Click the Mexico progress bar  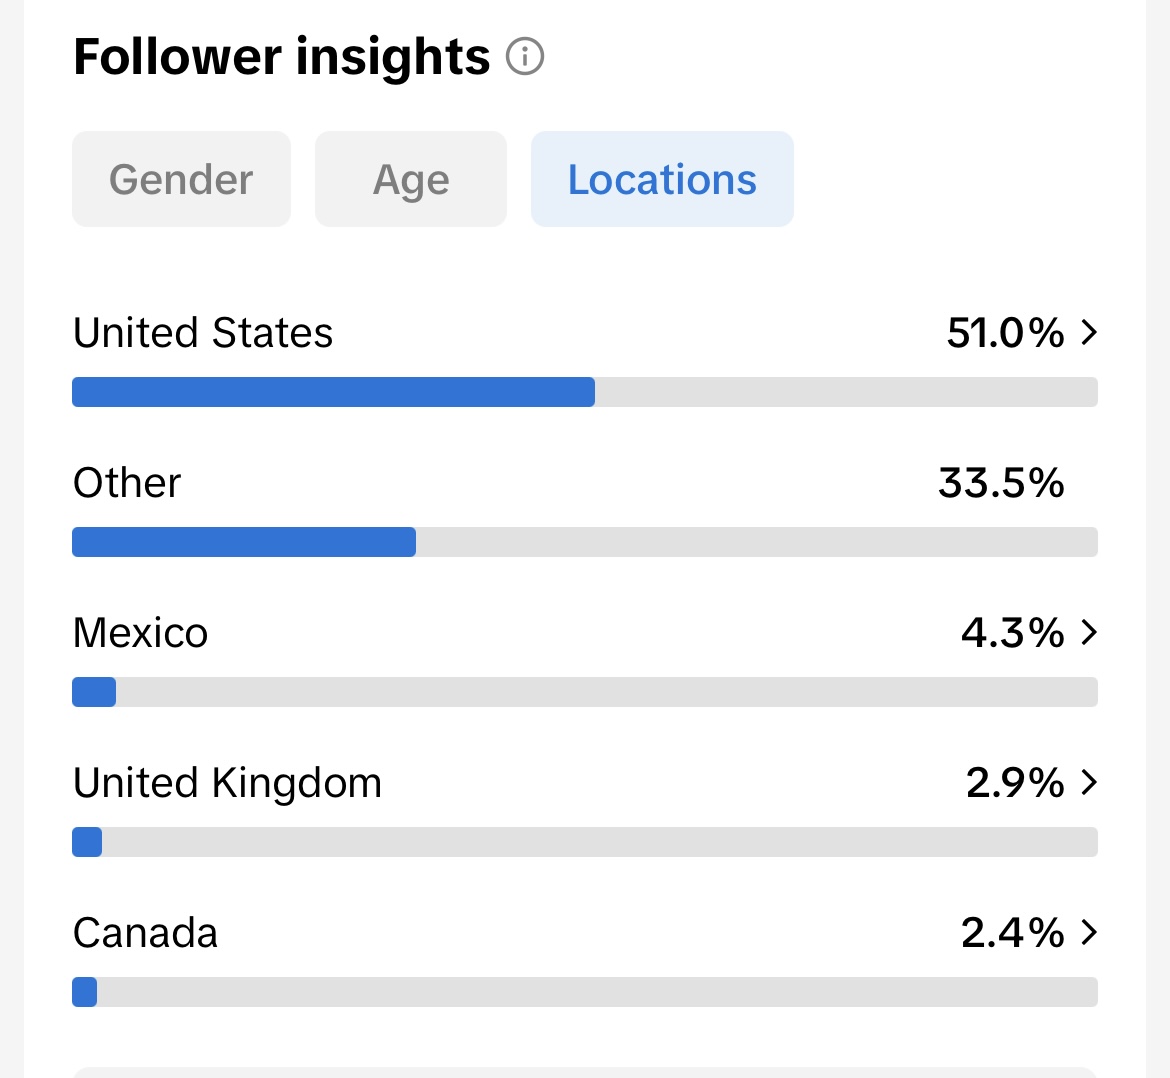(x=584, y=692)
